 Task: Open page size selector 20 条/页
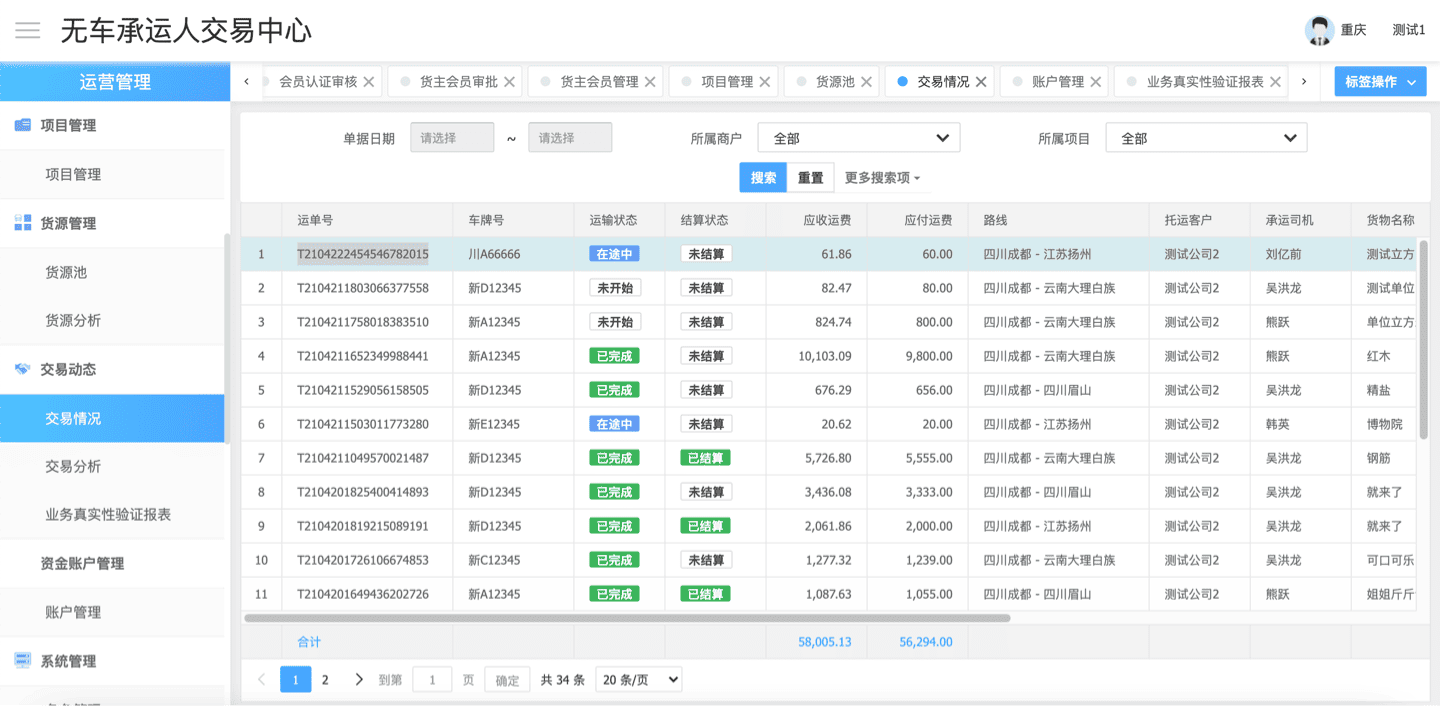638,680
